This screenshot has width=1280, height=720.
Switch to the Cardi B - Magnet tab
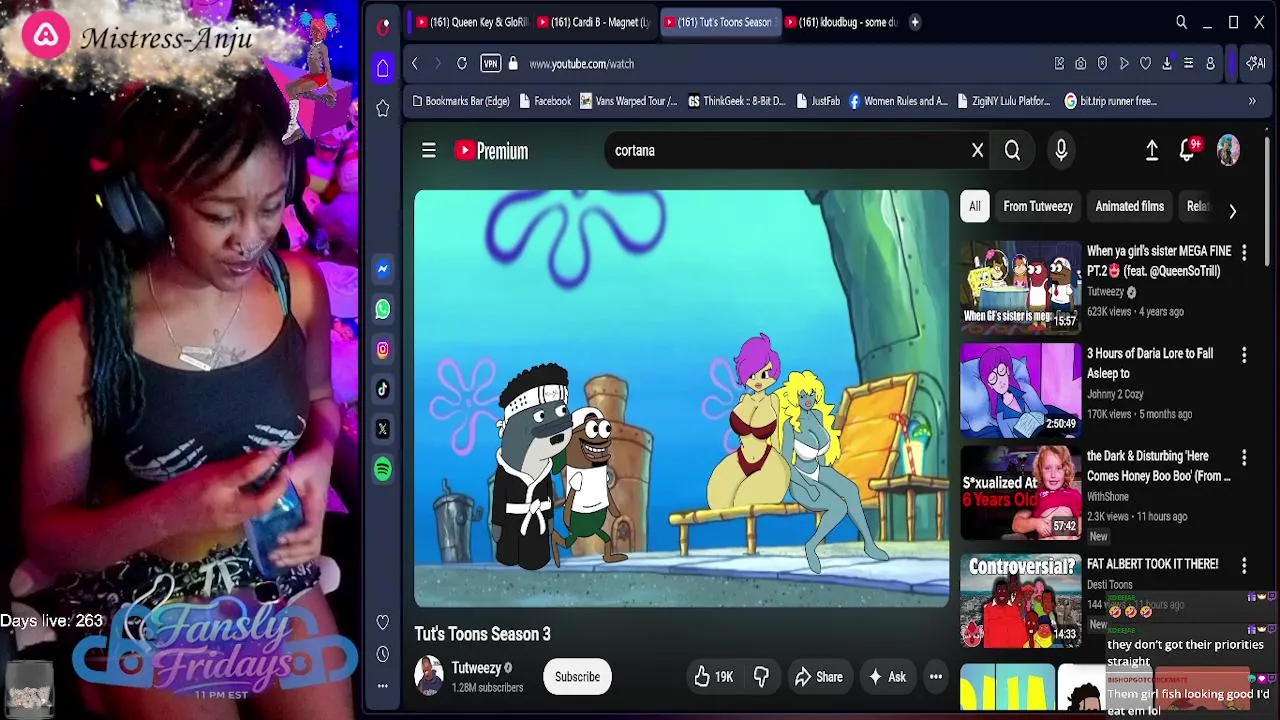tap(593, 22)
